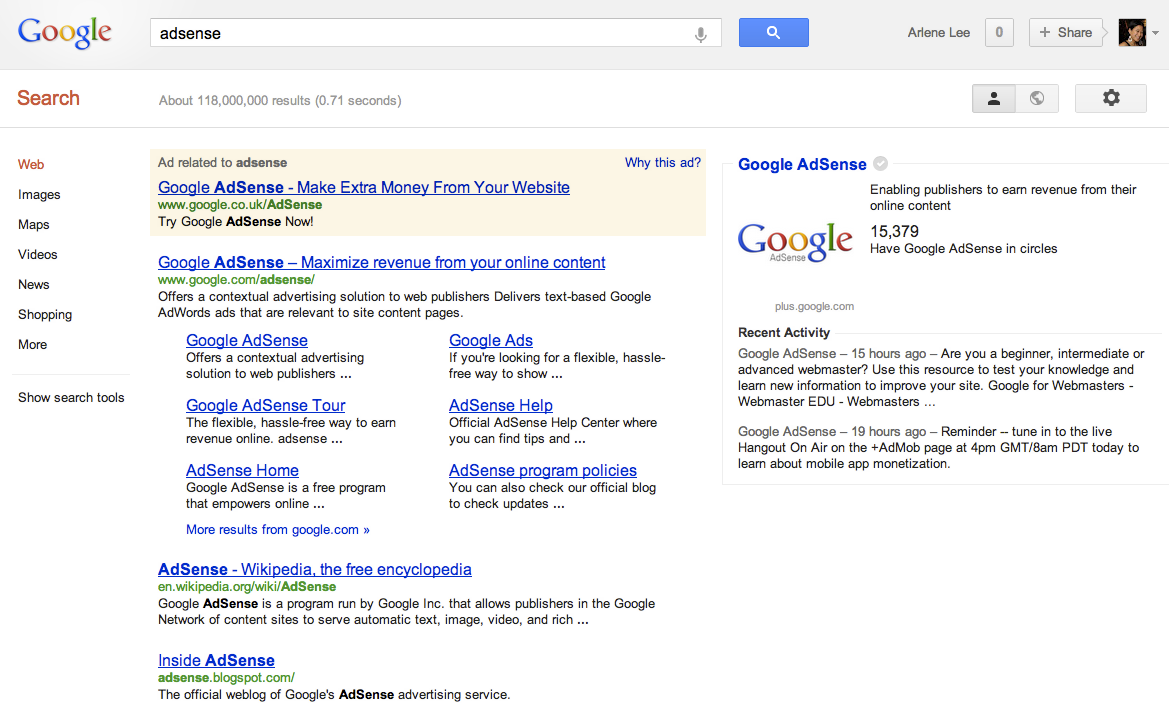Open the Google AdSense sitelink

click(x=247, y=340)
